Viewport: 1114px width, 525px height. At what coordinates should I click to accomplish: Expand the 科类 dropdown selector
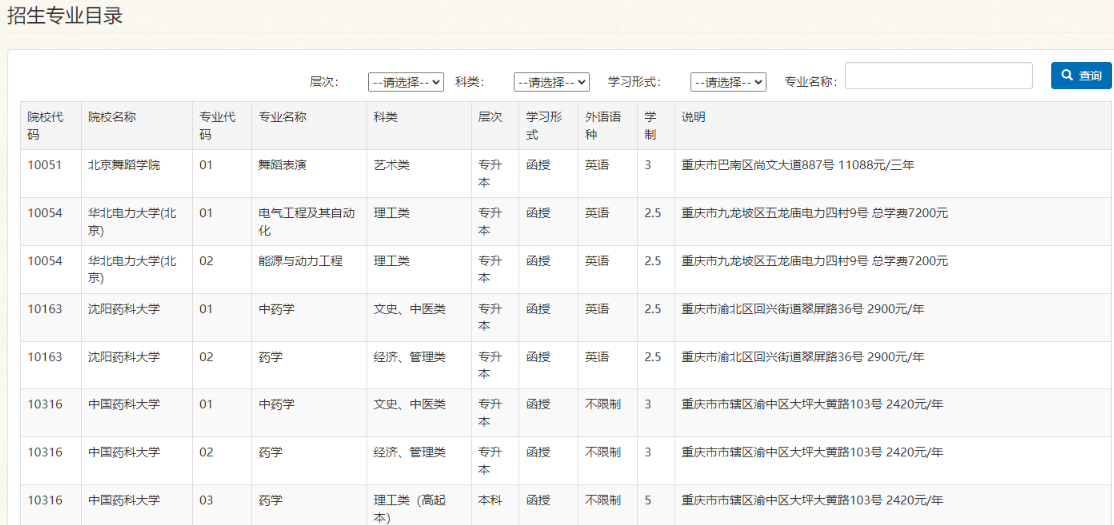551,82
